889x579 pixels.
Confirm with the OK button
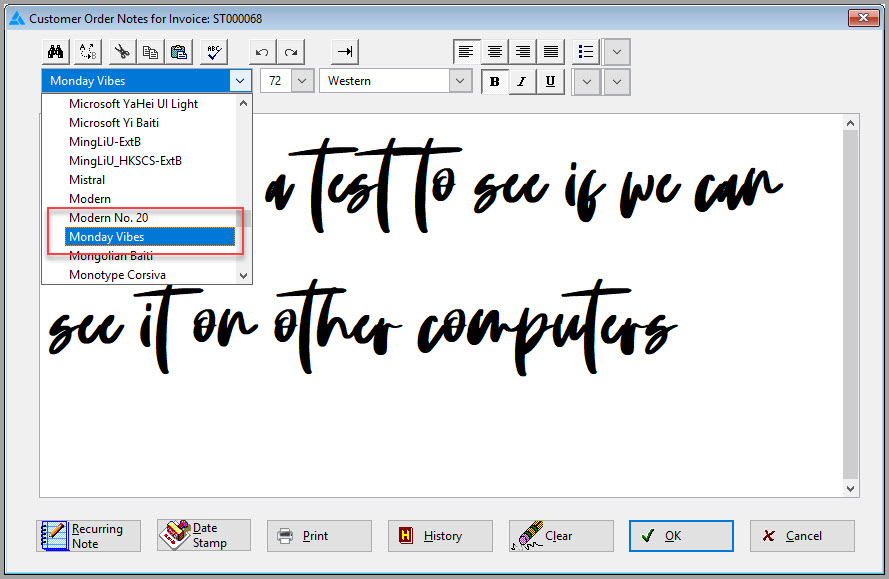[681, 536]
